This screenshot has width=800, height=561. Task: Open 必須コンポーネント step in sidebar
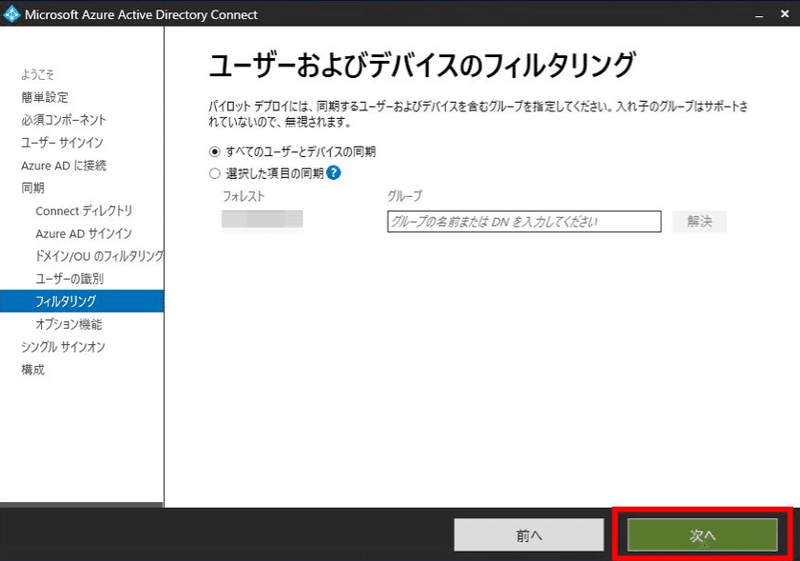(63, 120)
